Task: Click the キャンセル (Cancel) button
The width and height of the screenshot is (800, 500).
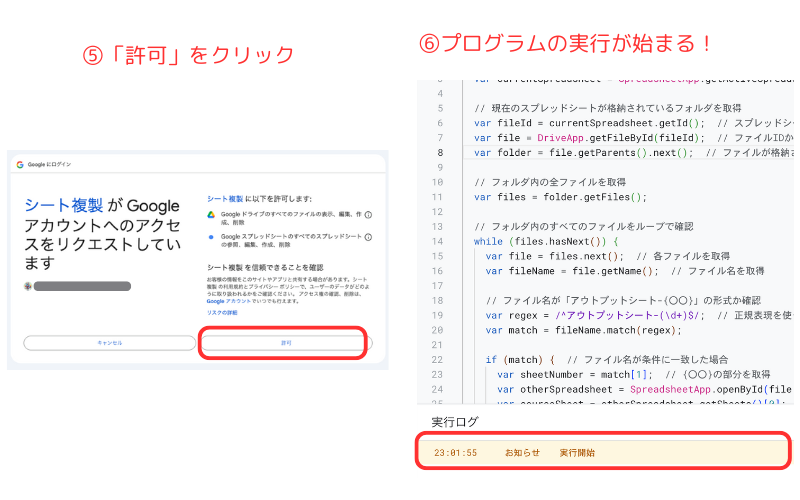Action: click(x=110, y=343)
